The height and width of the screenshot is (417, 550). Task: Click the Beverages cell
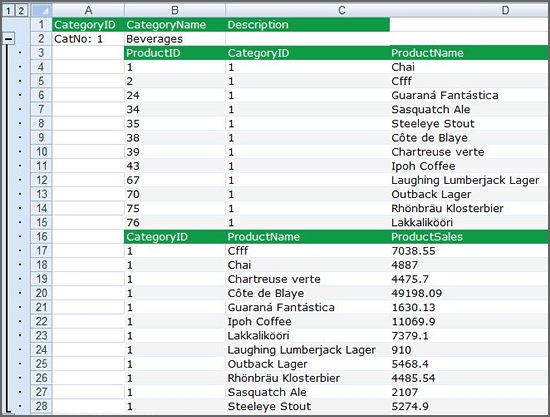coord(175,39)
